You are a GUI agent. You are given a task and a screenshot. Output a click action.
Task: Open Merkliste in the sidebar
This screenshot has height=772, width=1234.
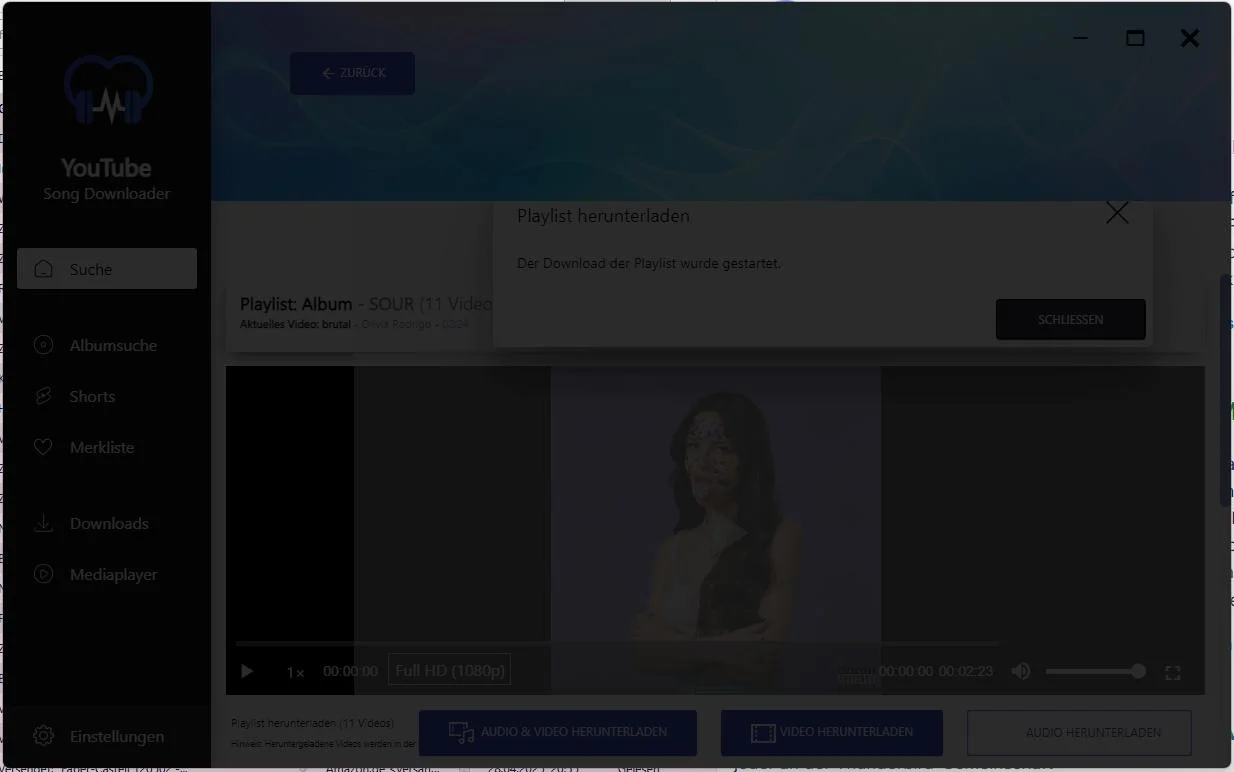pyautogui.click(x=107, y=447)
